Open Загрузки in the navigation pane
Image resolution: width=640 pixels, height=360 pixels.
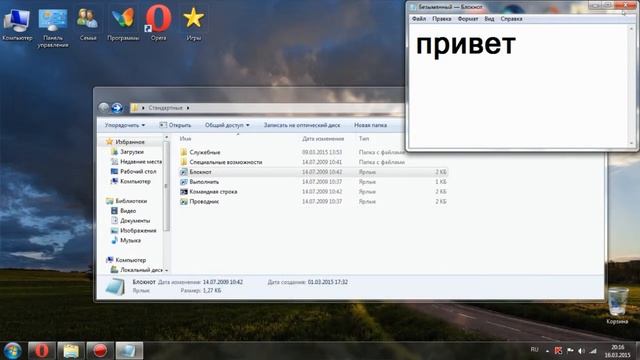[132, 152]
